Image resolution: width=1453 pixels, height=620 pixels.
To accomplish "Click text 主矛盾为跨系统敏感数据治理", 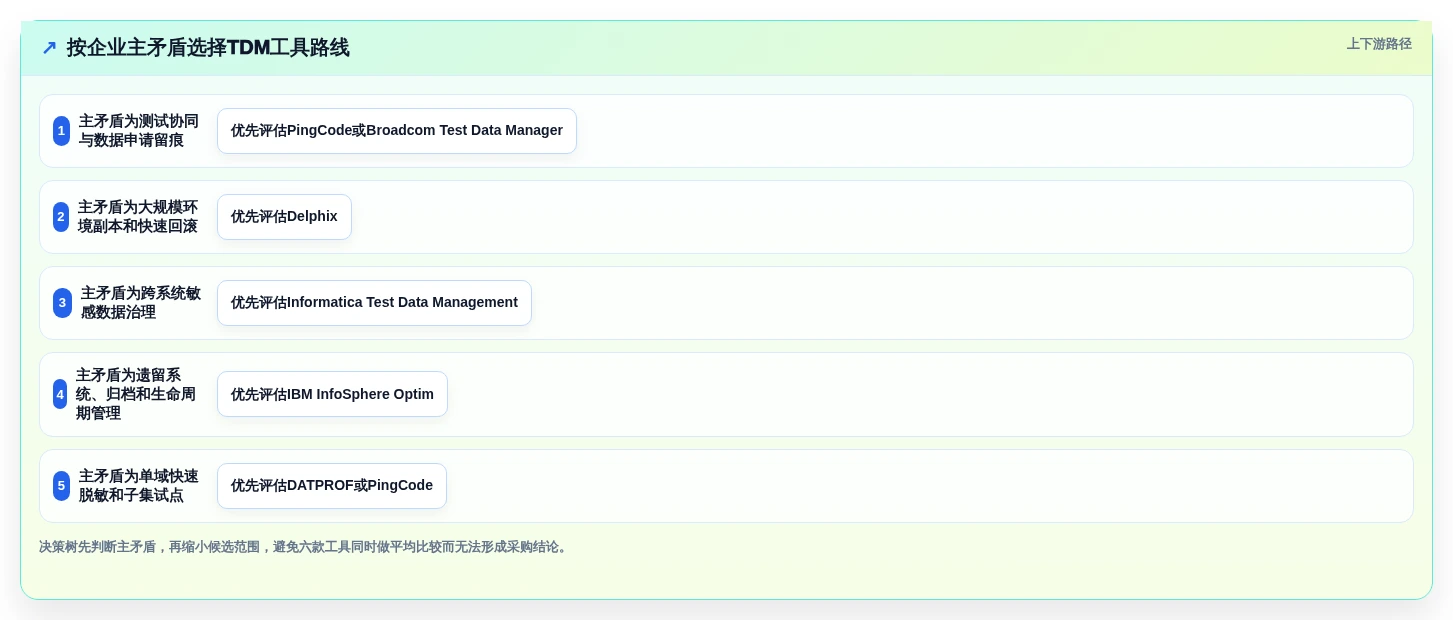I will pyautogui.click(x=141, y=303).
